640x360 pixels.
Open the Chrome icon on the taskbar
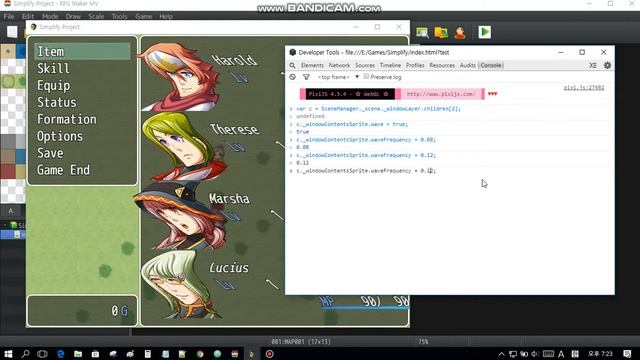tap(200, 354)
